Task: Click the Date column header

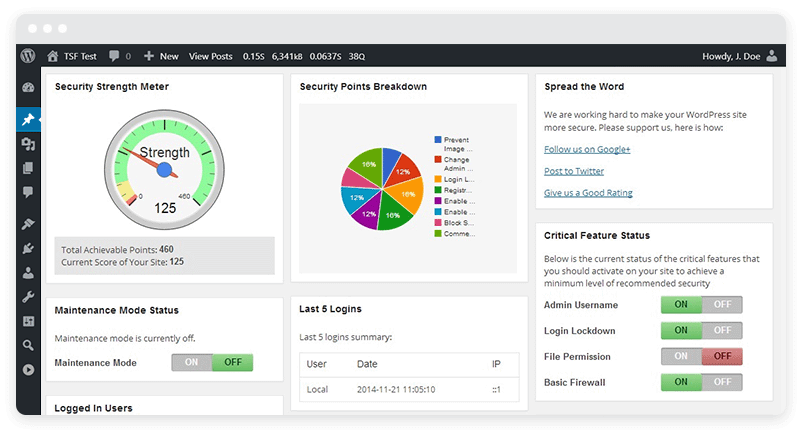Action: (367, 364)
